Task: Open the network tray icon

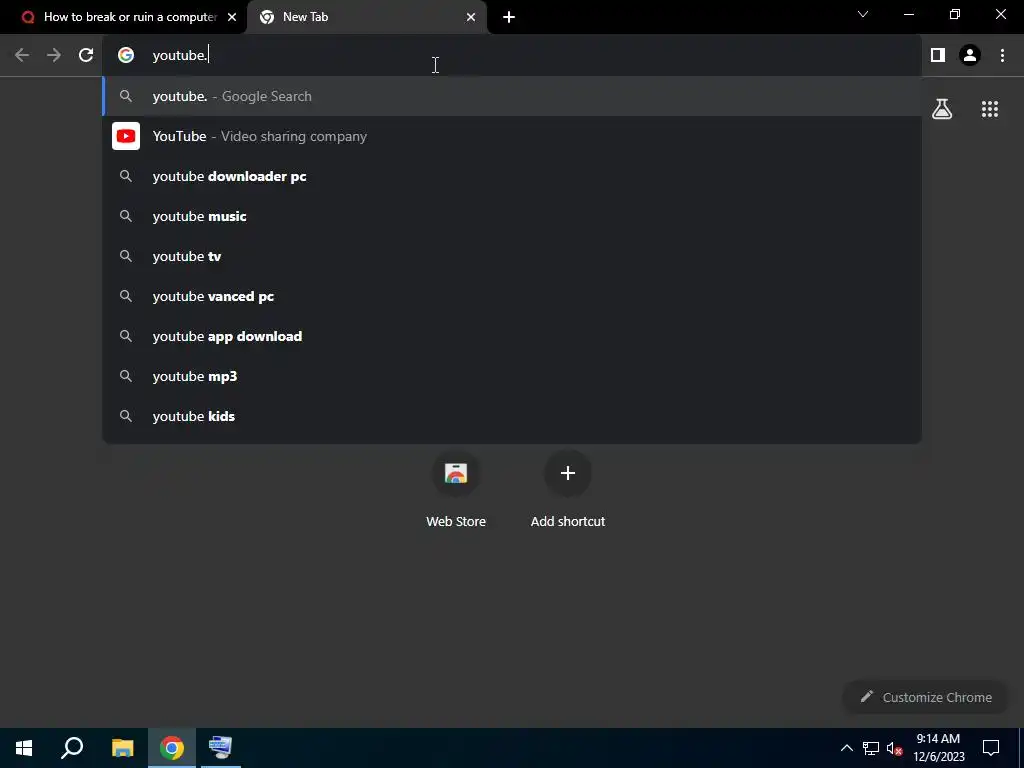Action: tap(871, 748)
